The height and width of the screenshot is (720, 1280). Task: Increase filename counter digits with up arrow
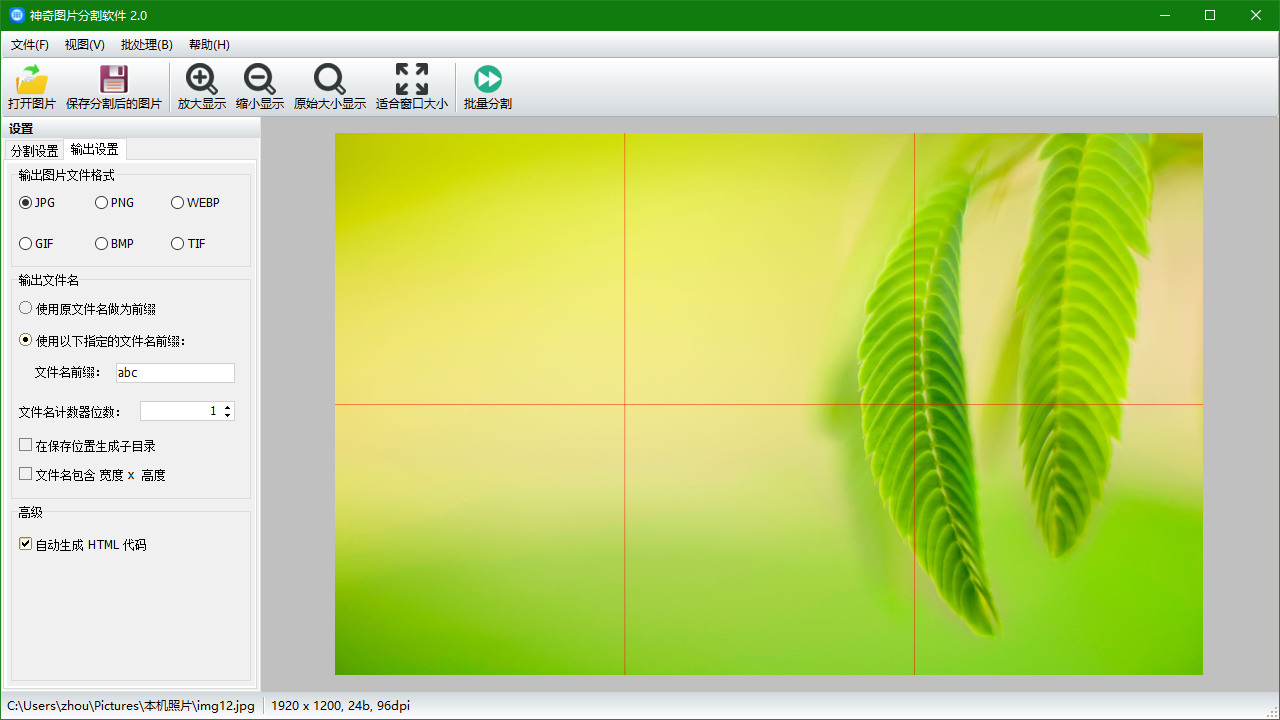coord(228,407)
